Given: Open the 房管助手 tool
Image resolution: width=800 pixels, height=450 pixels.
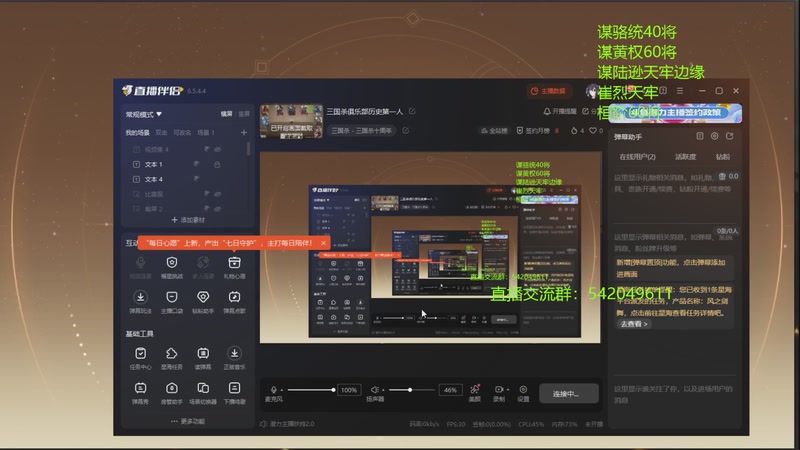Looking at the screenshot, I should (x=172, y=393).
